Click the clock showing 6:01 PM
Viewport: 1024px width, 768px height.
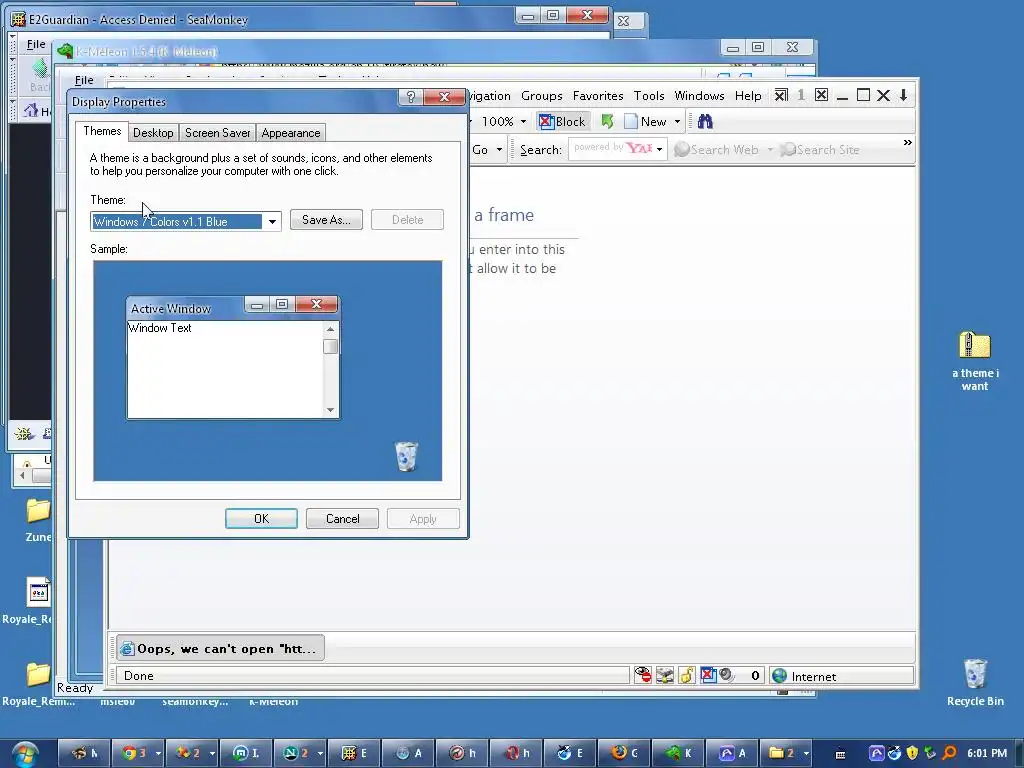(x=987, y=753)
